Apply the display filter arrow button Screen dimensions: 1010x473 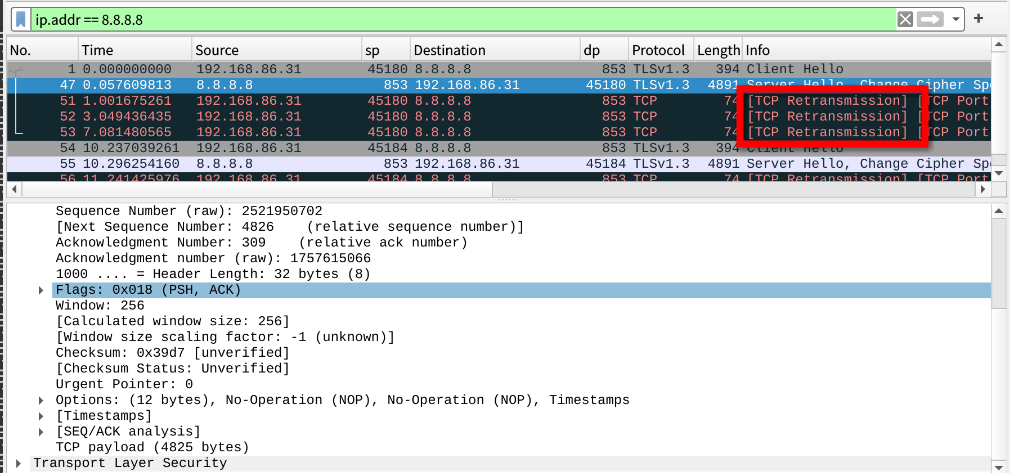929,19
